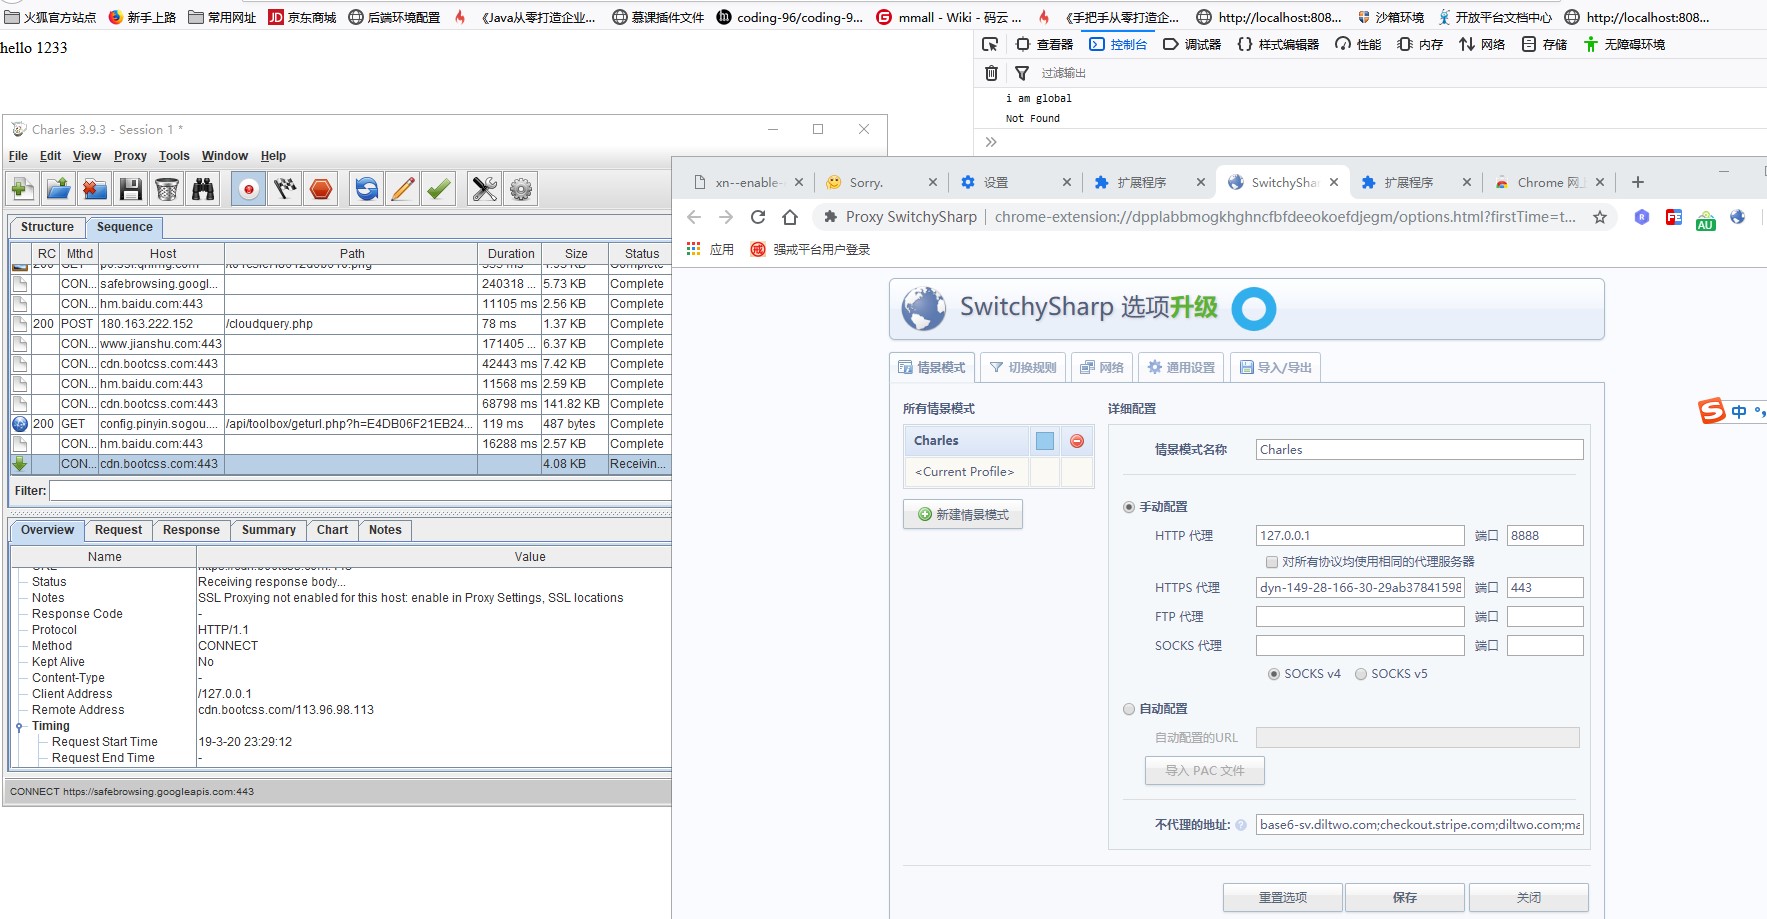Screen dimensions: 1767x919
Task: Click the 重置选项 button
Action: pos(1283,897)
